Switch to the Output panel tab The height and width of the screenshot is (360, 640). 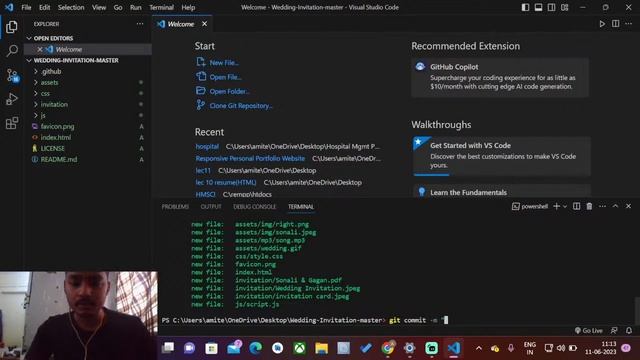tap(211, 207)
